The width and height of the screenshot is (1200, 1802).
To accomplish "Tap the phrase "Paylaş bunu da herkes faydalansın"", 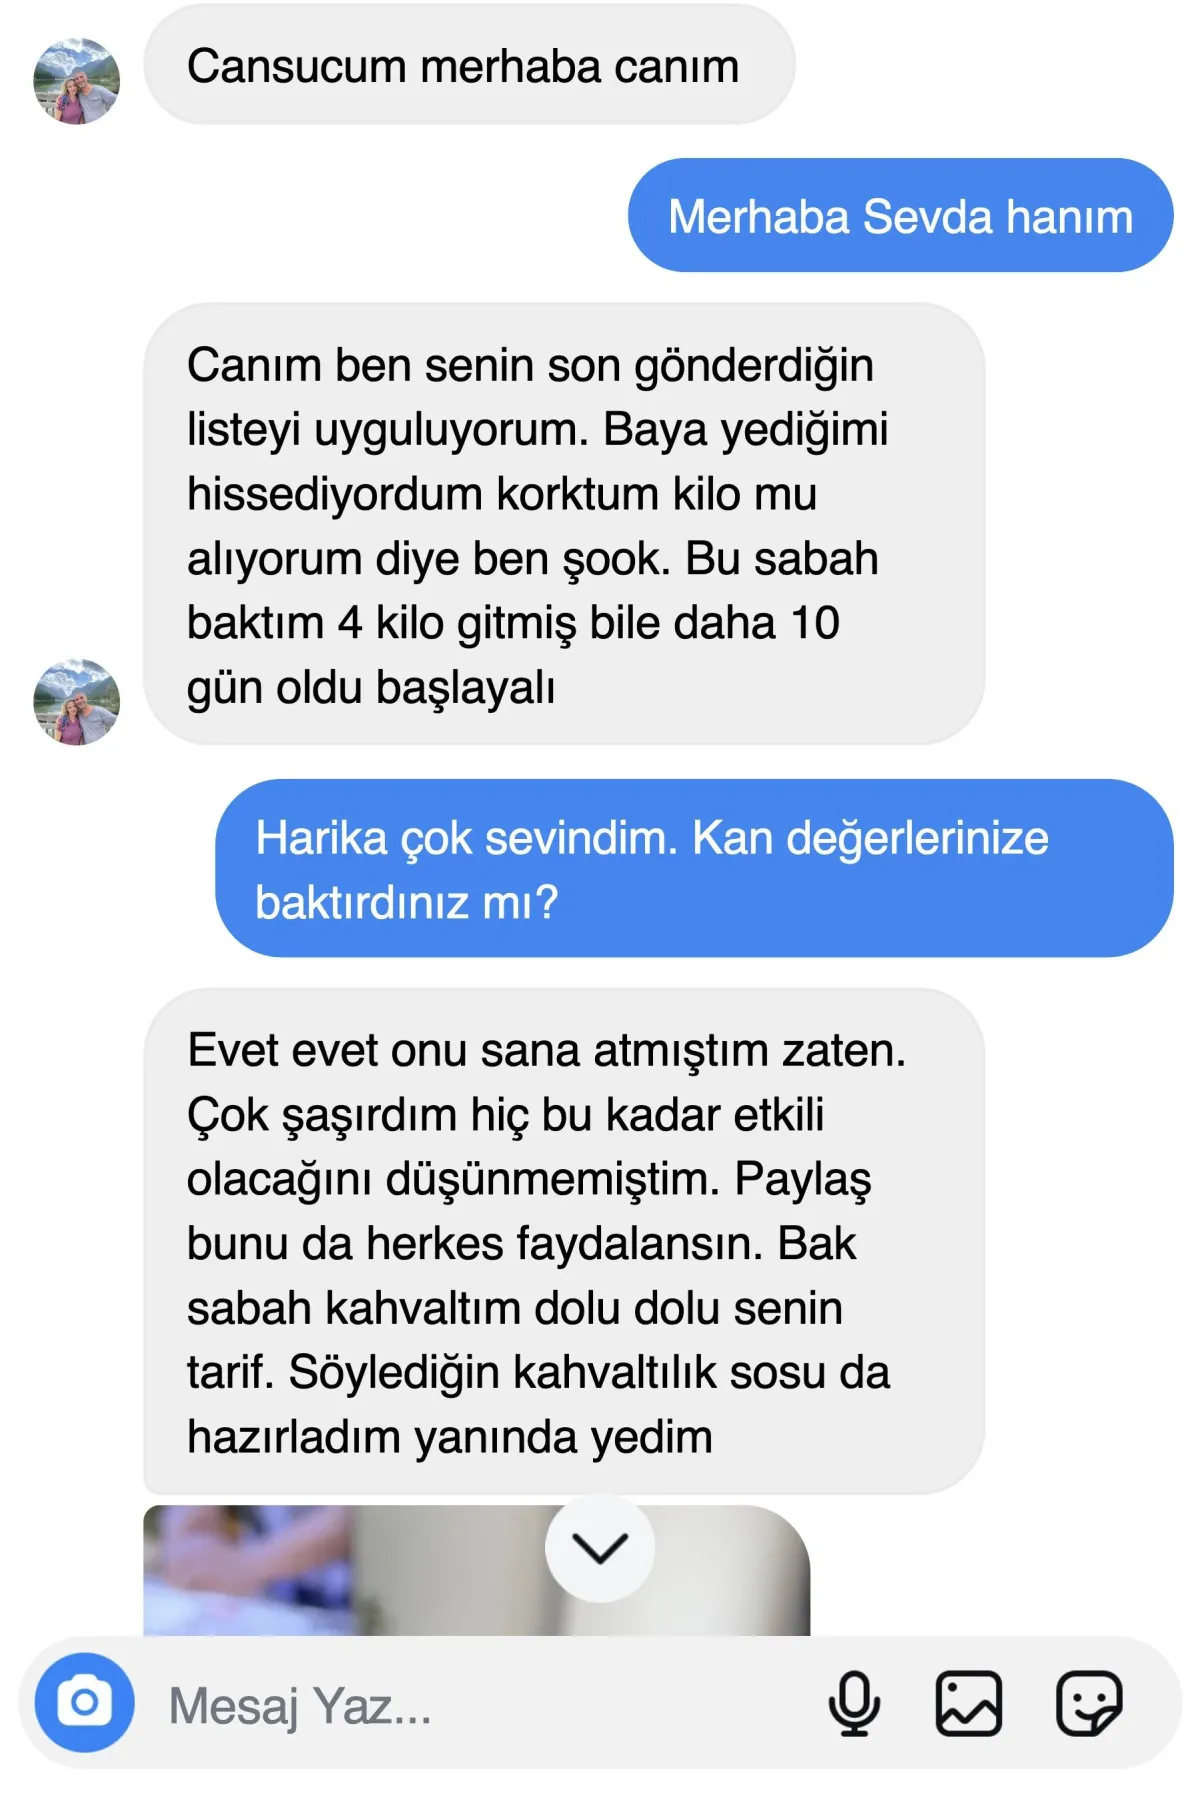I will click(x=529, y=1211).
